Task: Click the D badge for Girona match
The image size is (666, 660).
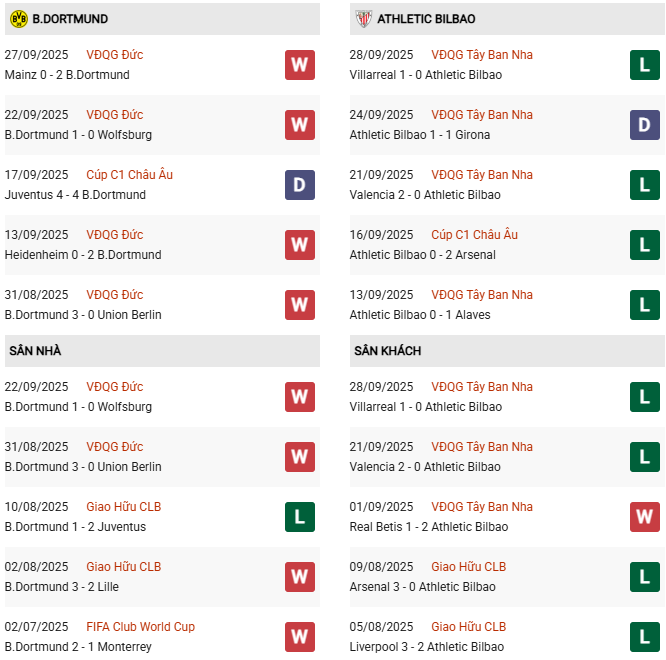Action: tap(645, 125)
